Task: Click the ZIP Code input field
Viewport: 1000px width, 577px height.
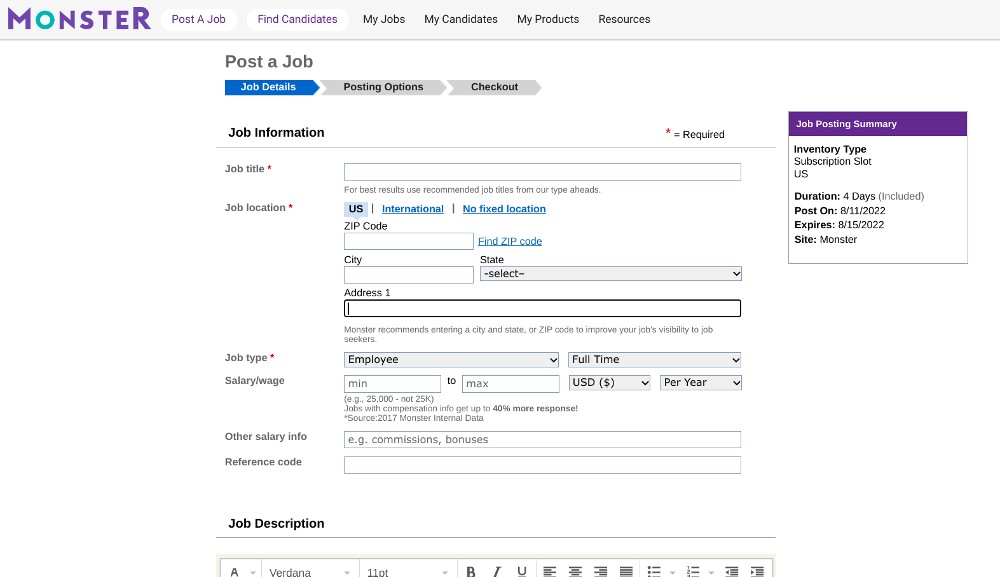Action: (409, 241)
